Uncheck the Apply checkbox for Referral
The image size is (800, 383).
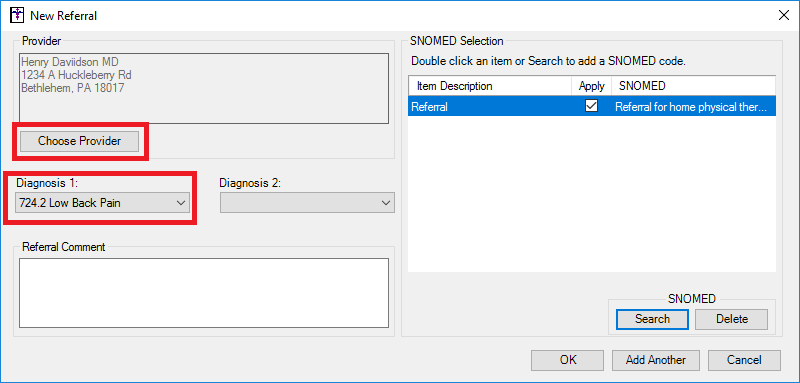coord(591,106)
